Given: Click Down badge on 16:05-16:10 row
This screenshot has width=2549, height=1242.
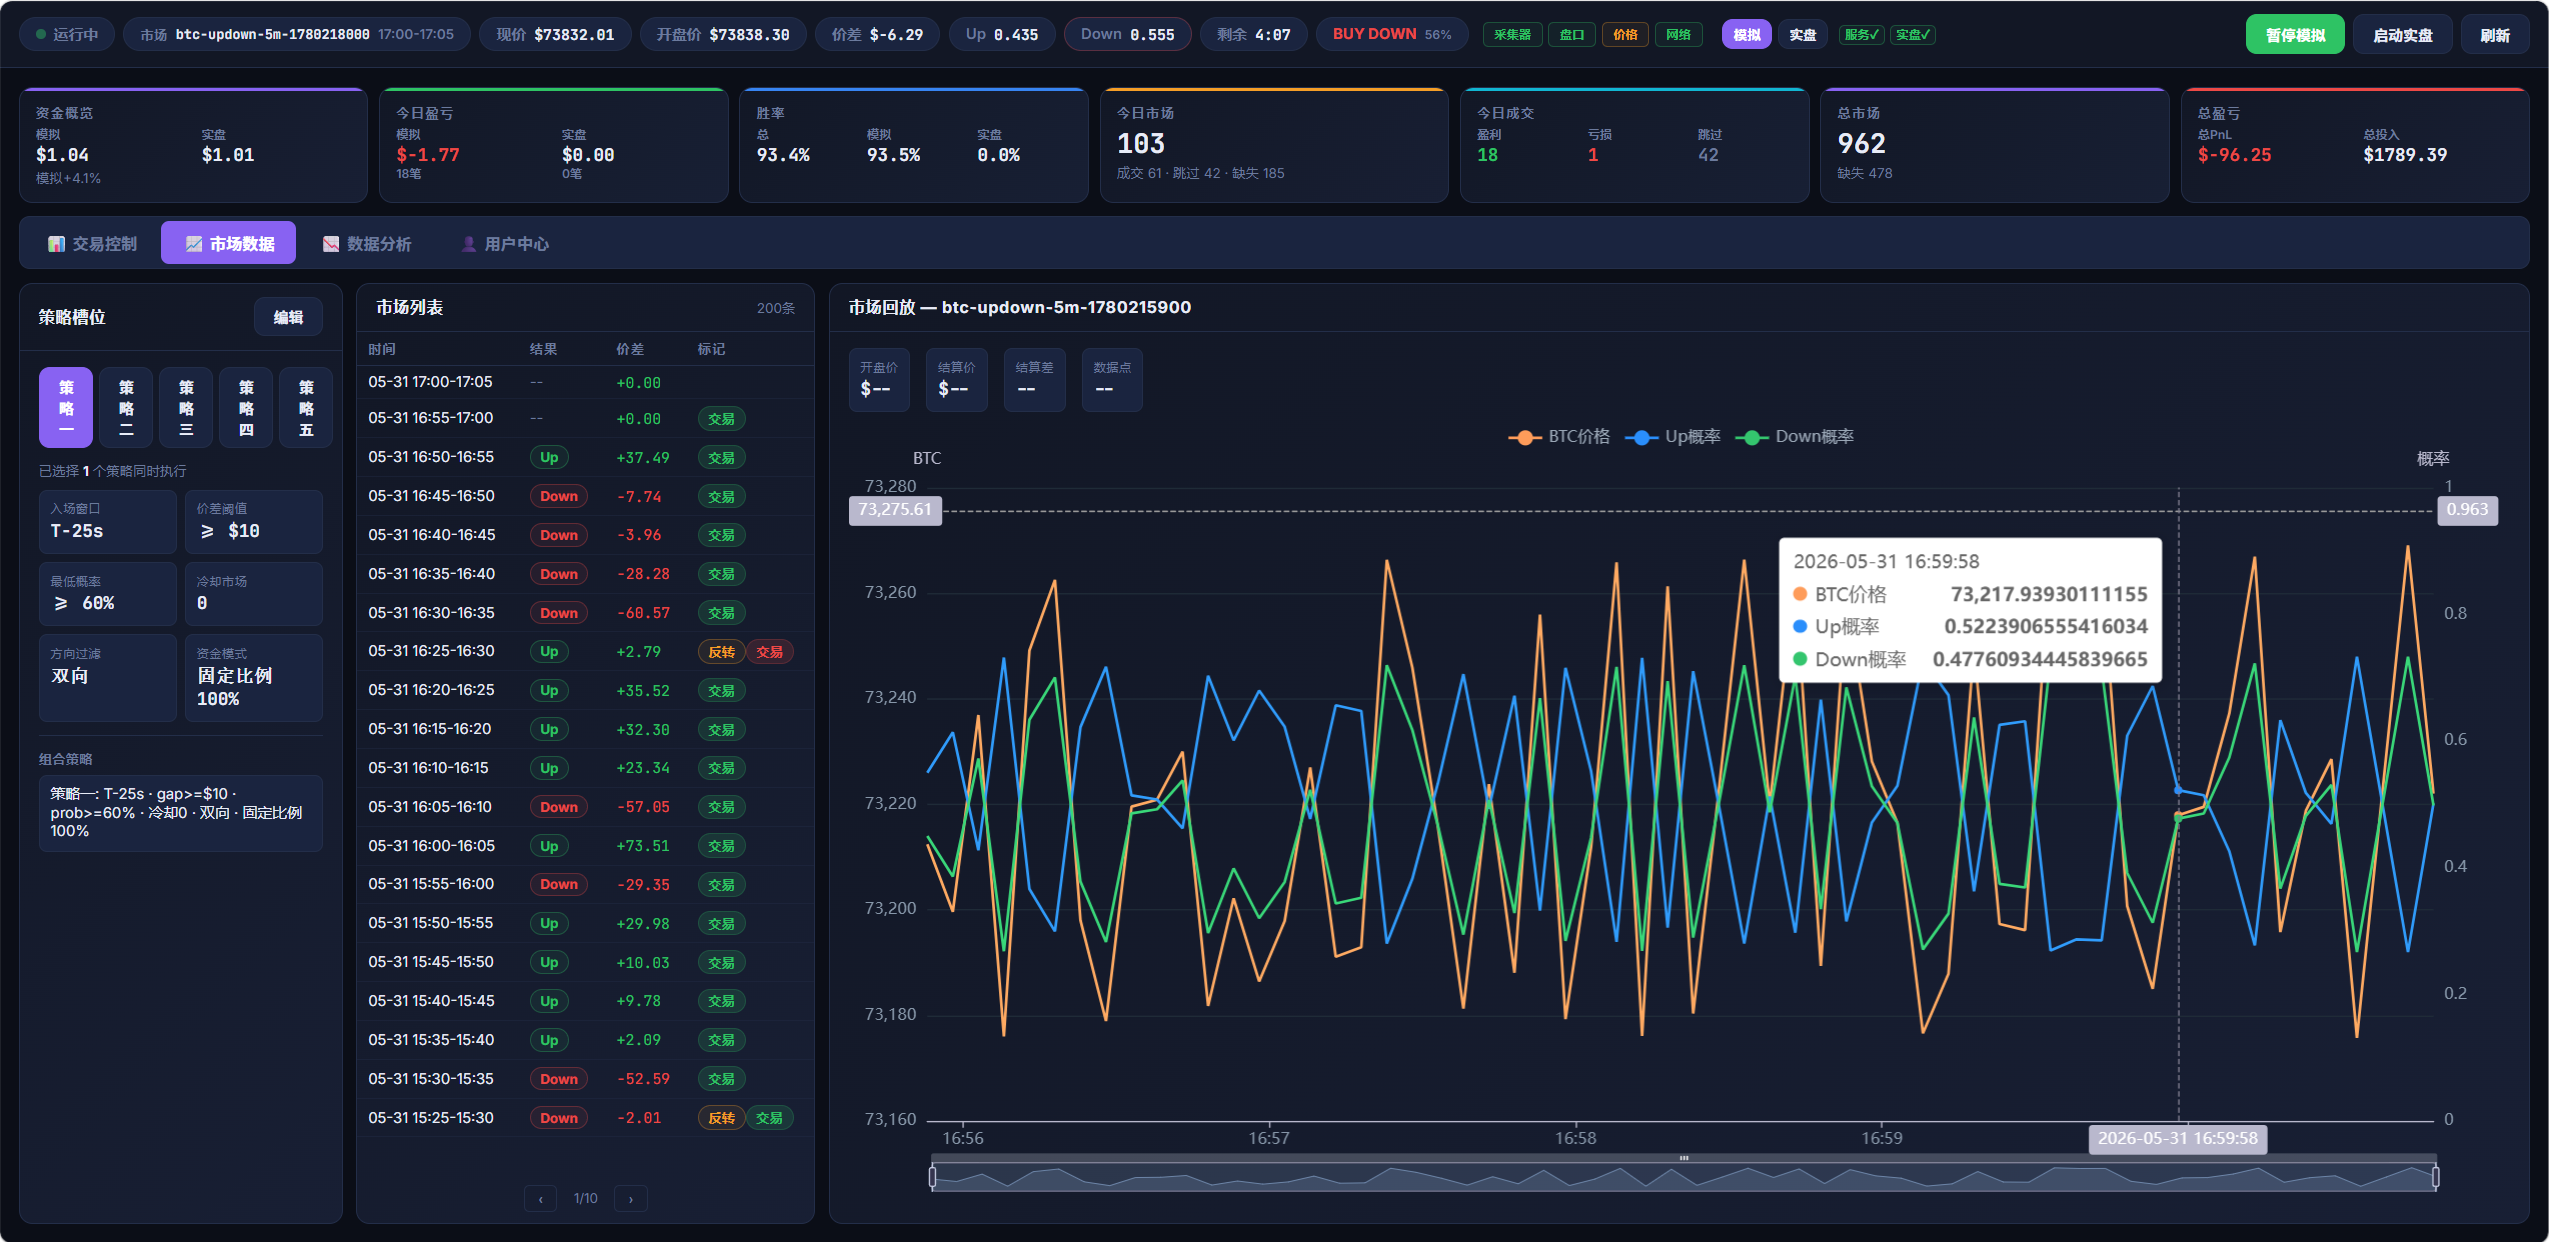Looking at the screenshot, I should tap(559, 807).
